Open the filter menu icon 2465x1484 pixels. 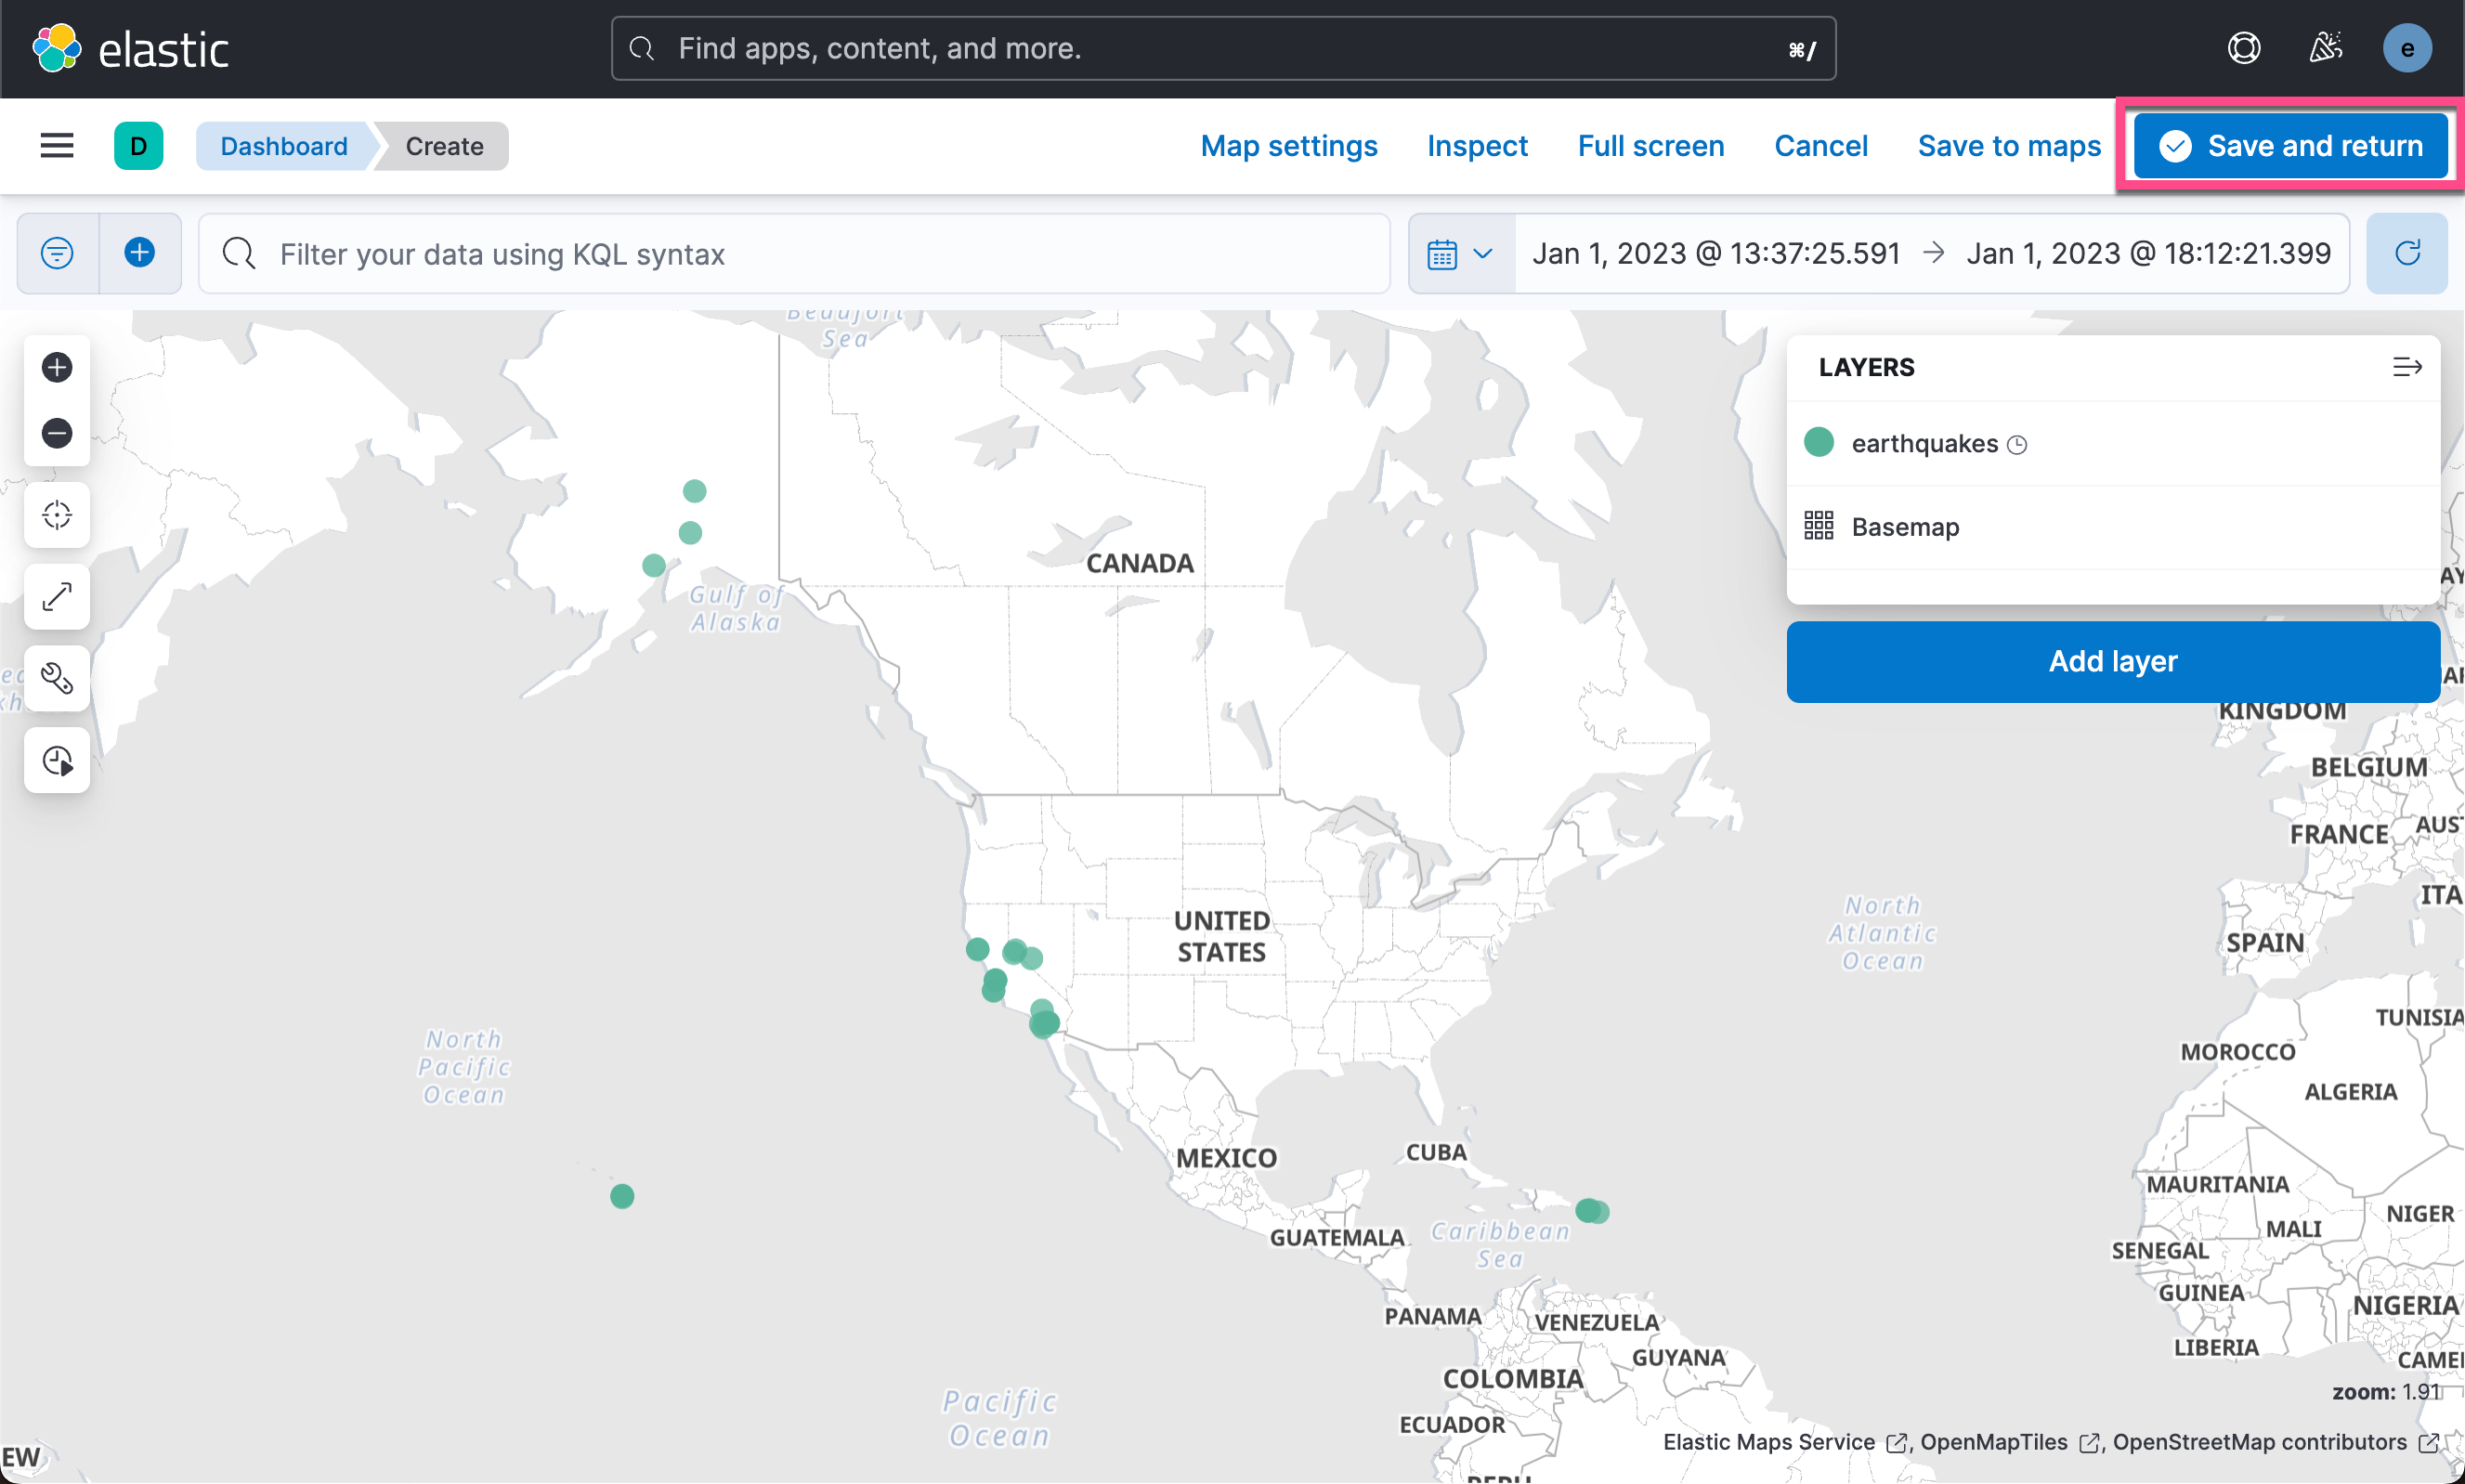(x=57, y=253)
